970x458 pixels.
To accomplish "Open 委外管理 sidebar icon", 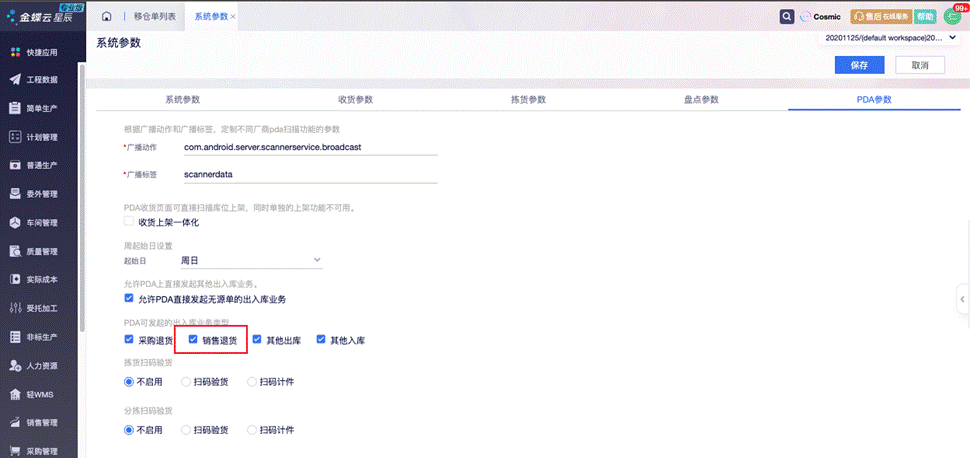I will click(15, 194).
